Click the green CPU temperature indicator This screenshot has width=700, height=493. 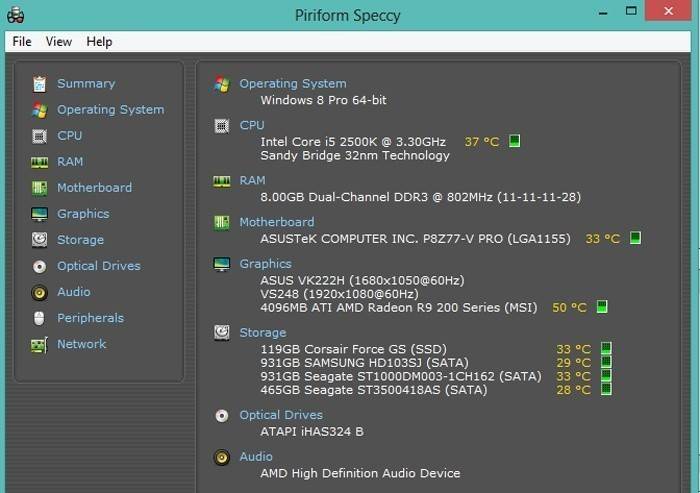(515, 141)
